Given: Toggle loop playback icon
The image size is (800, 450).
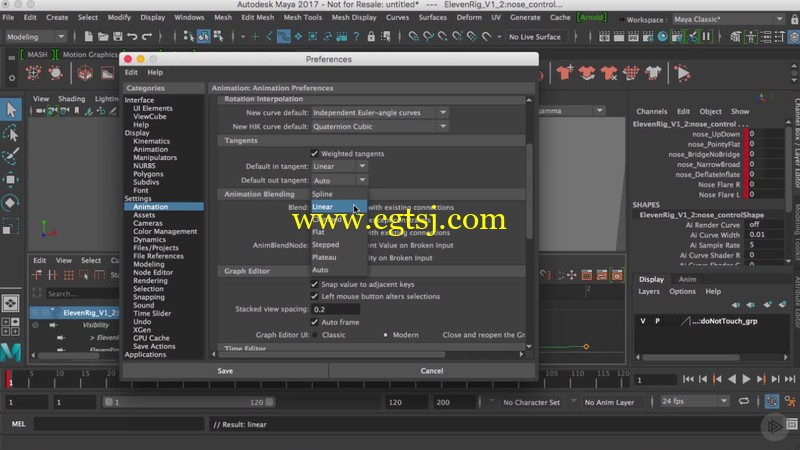Looking at the screenshot, I should [x=744, y=402].
